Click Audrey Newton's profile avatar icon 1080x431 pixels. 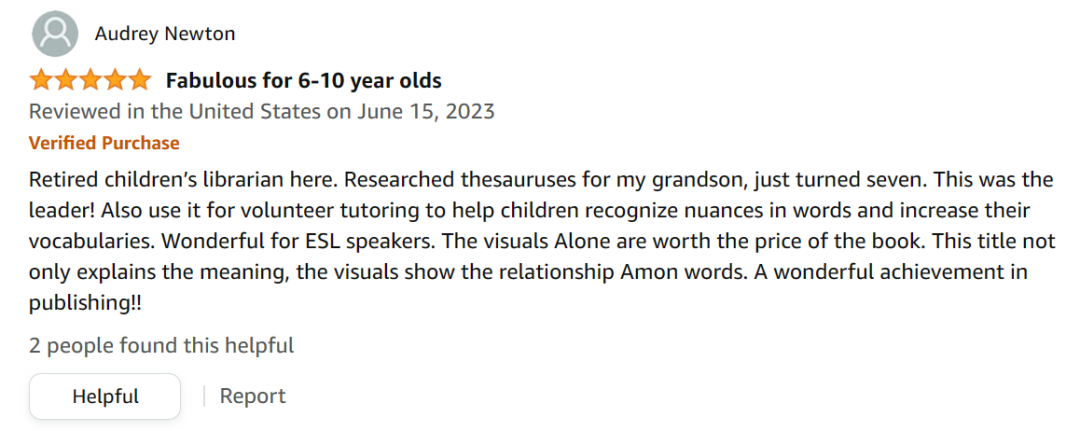55,33
